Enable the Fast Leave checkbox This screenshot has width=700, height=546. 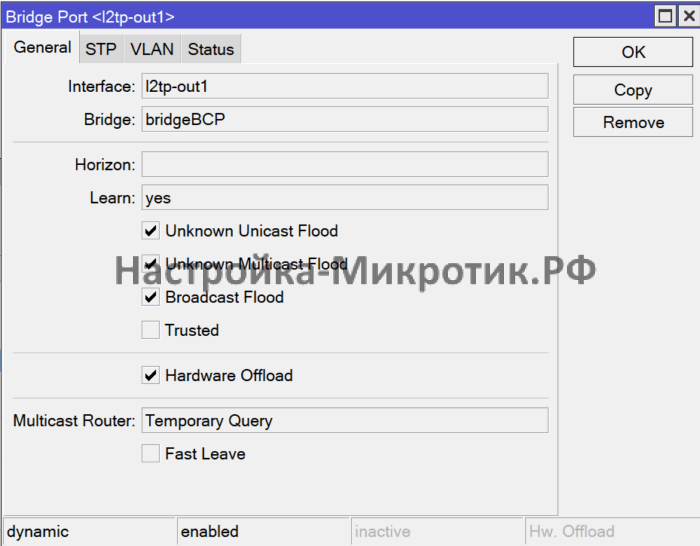[151, 454]
